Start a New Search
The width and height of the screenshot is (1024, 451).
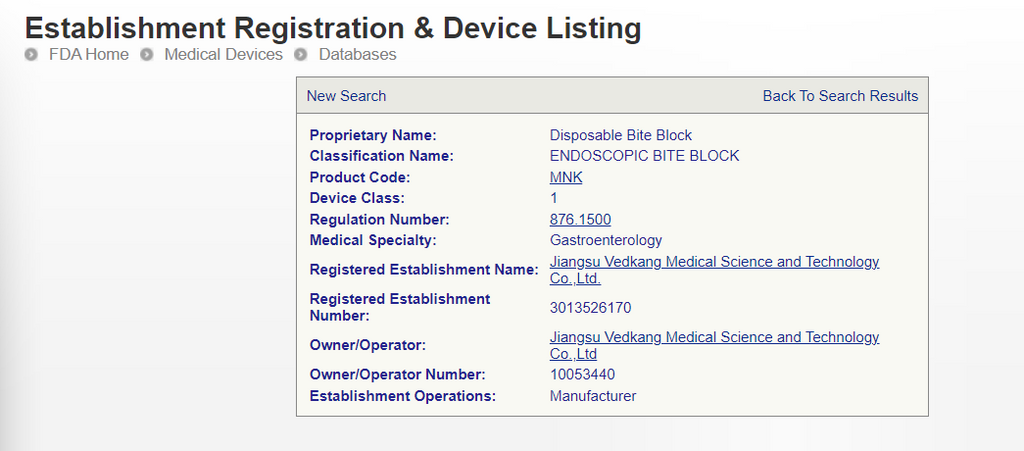click(x=346, y=96)
